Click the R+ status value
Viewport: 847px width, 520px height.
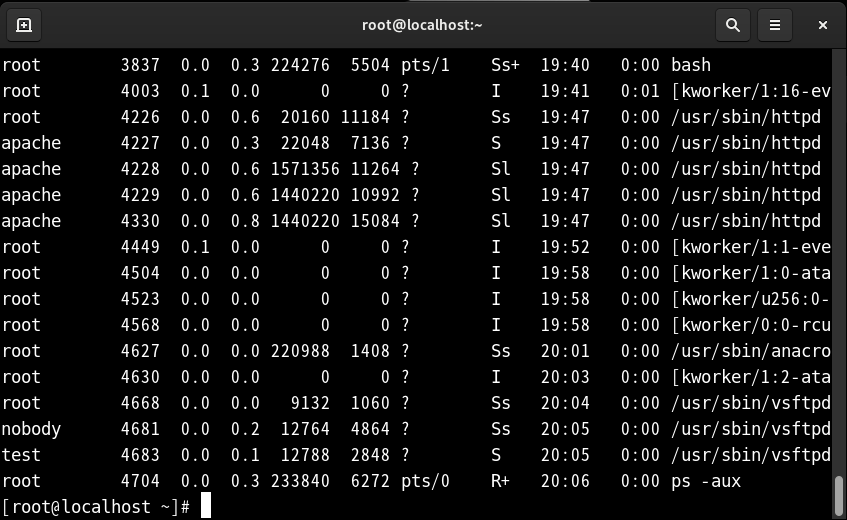tap(500, 481)
